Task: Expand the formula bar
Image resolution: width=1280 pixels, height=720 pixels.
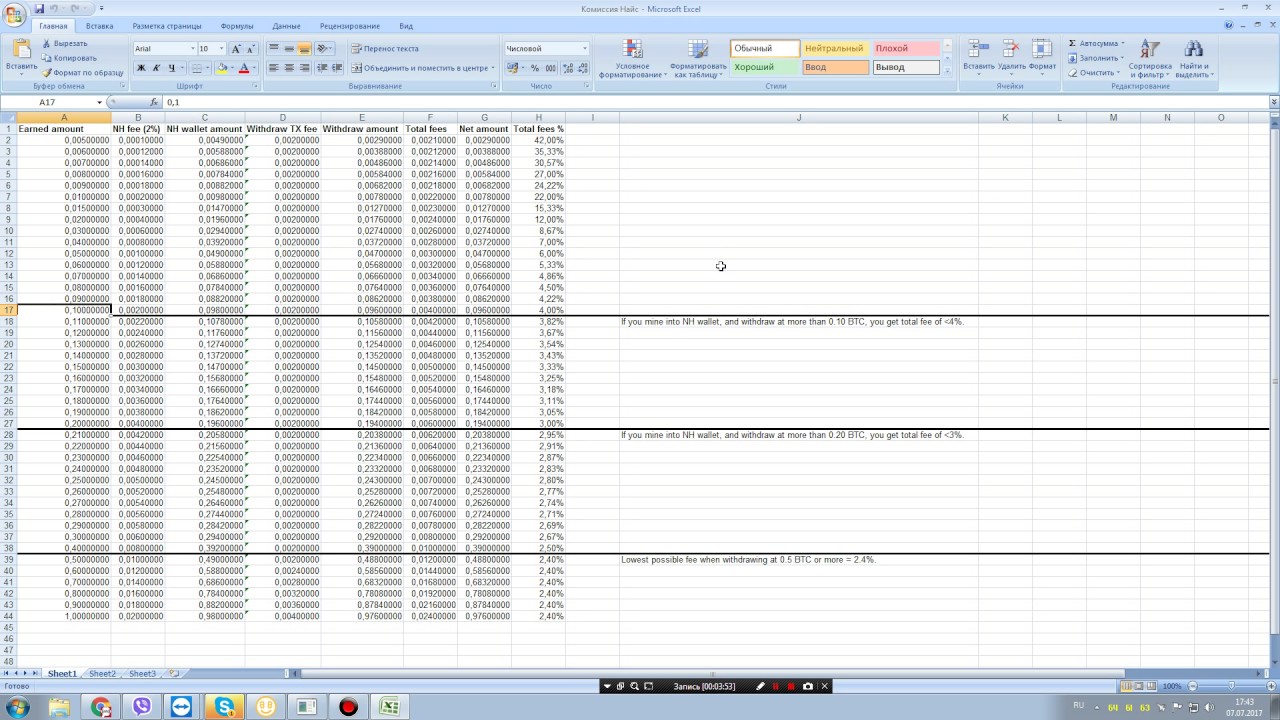Action: point(1274,102)
